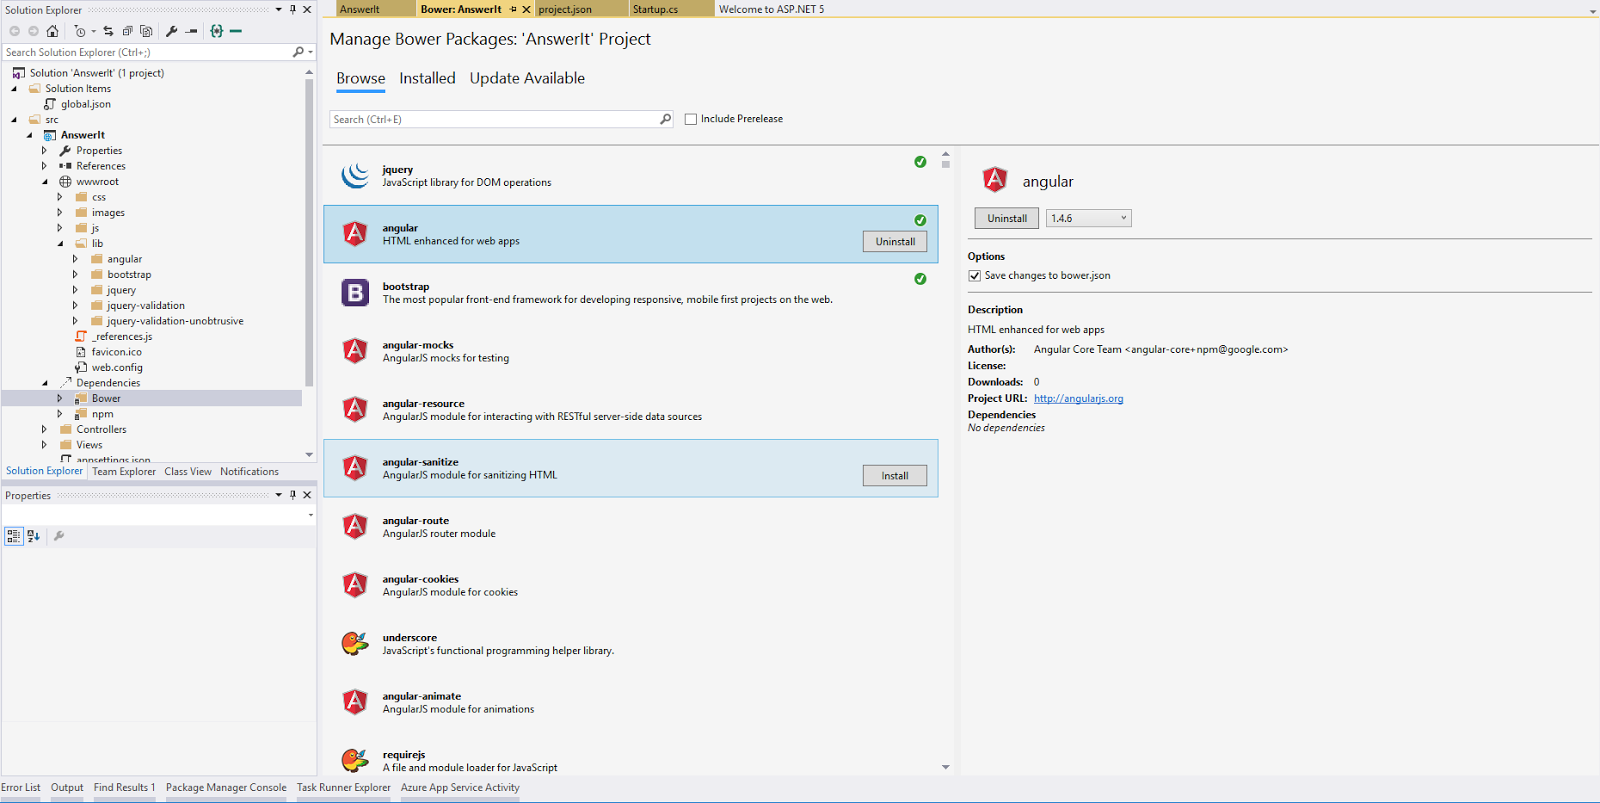The image size is (1600, 803).
Task: Click the Forward arrow in Solution Explorer toolbar
Action: (33, 31)
